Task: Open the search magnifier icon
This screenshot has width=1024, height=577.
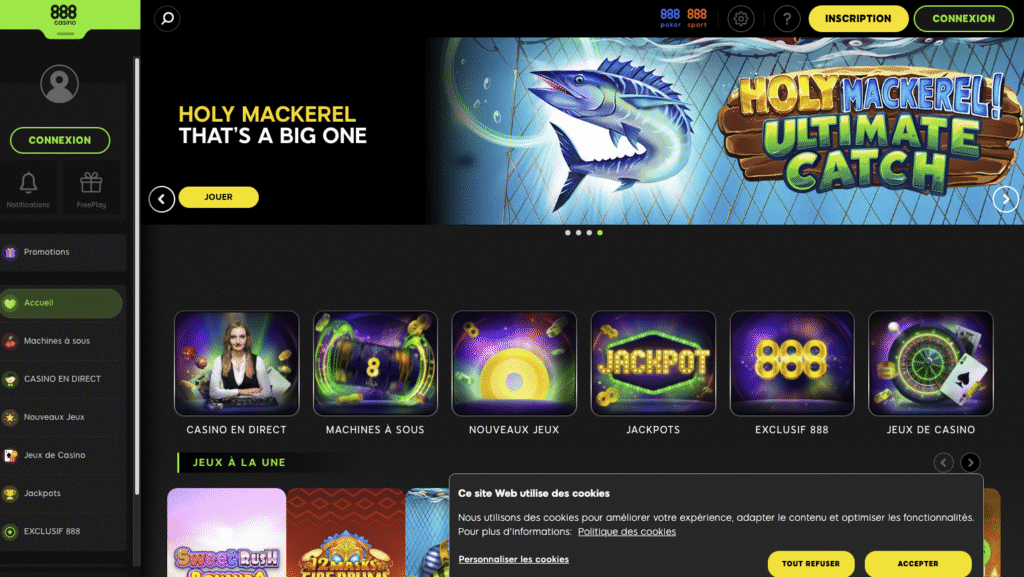Action: pyautogui.click(x=167, y=18)
